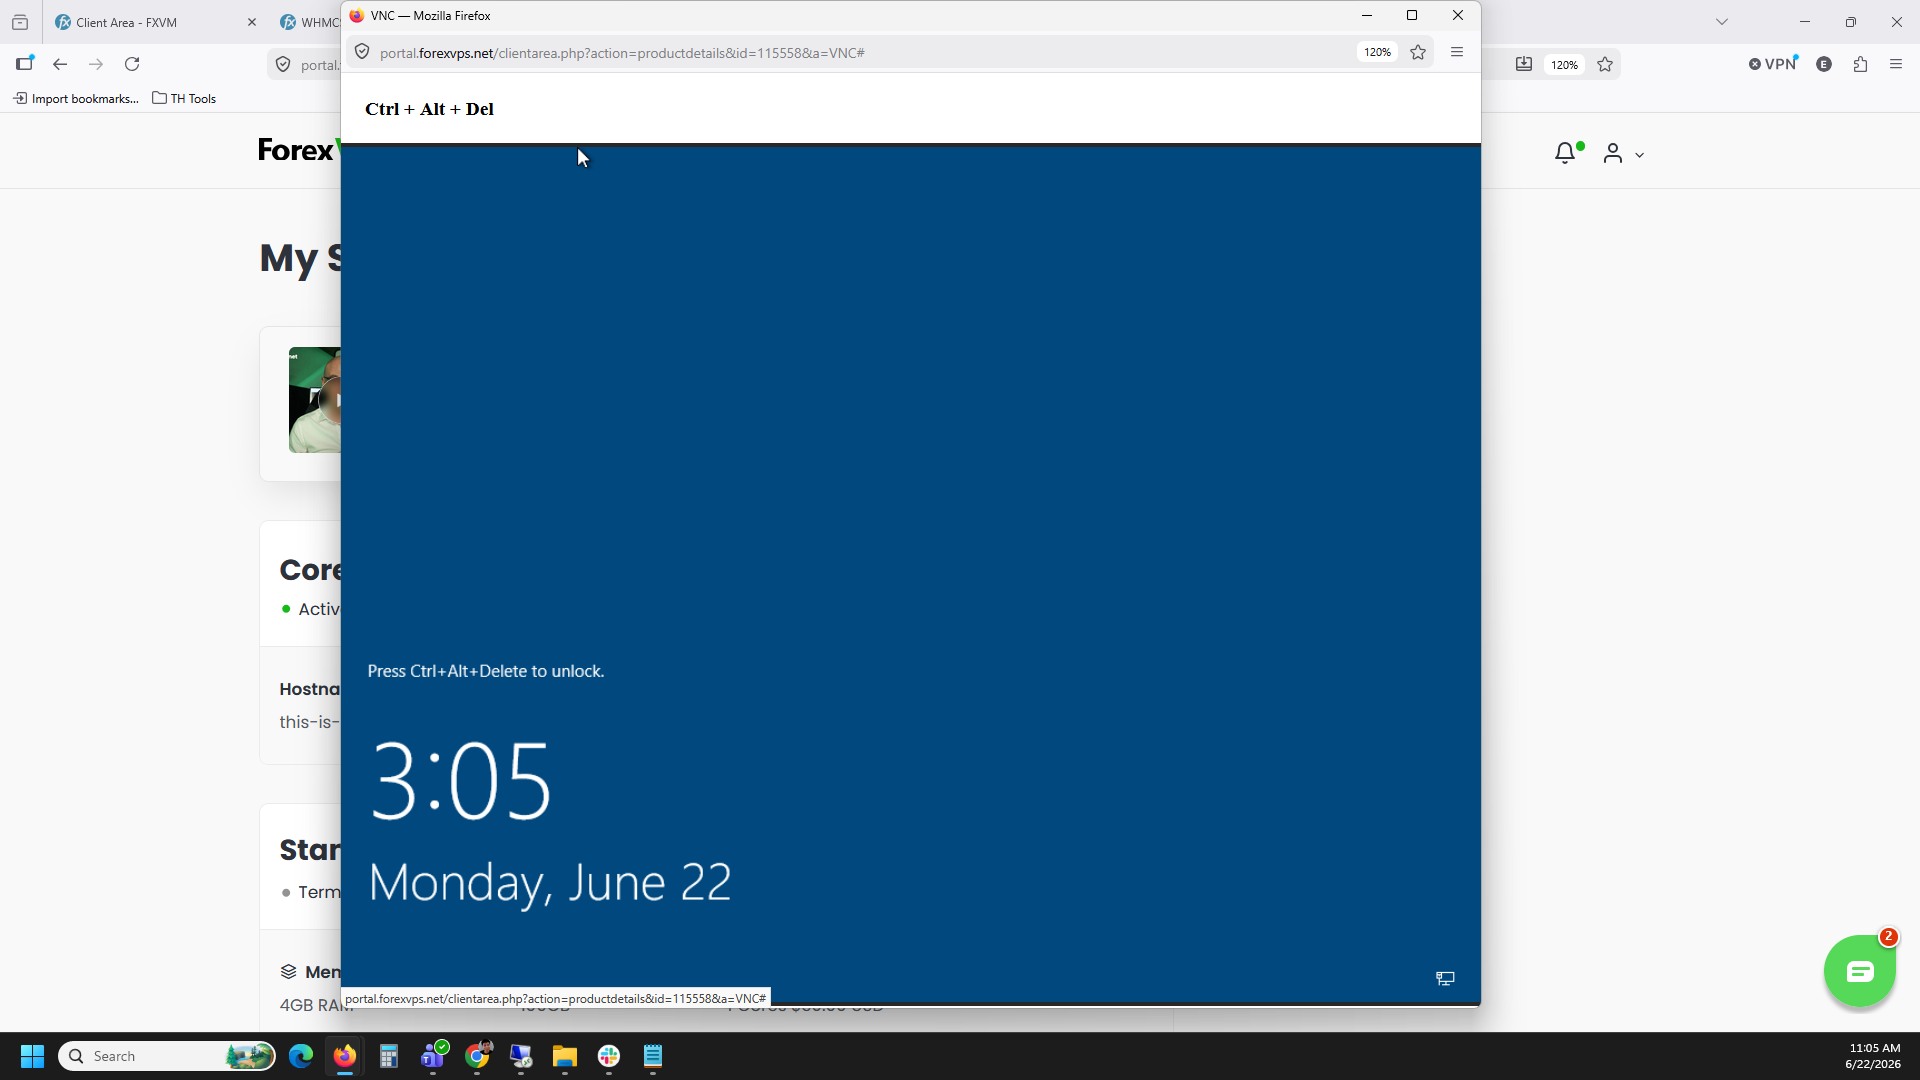Bookmark the main browser page with star
Screen dimensions: 1920x1080
[x=1605, y=64]
